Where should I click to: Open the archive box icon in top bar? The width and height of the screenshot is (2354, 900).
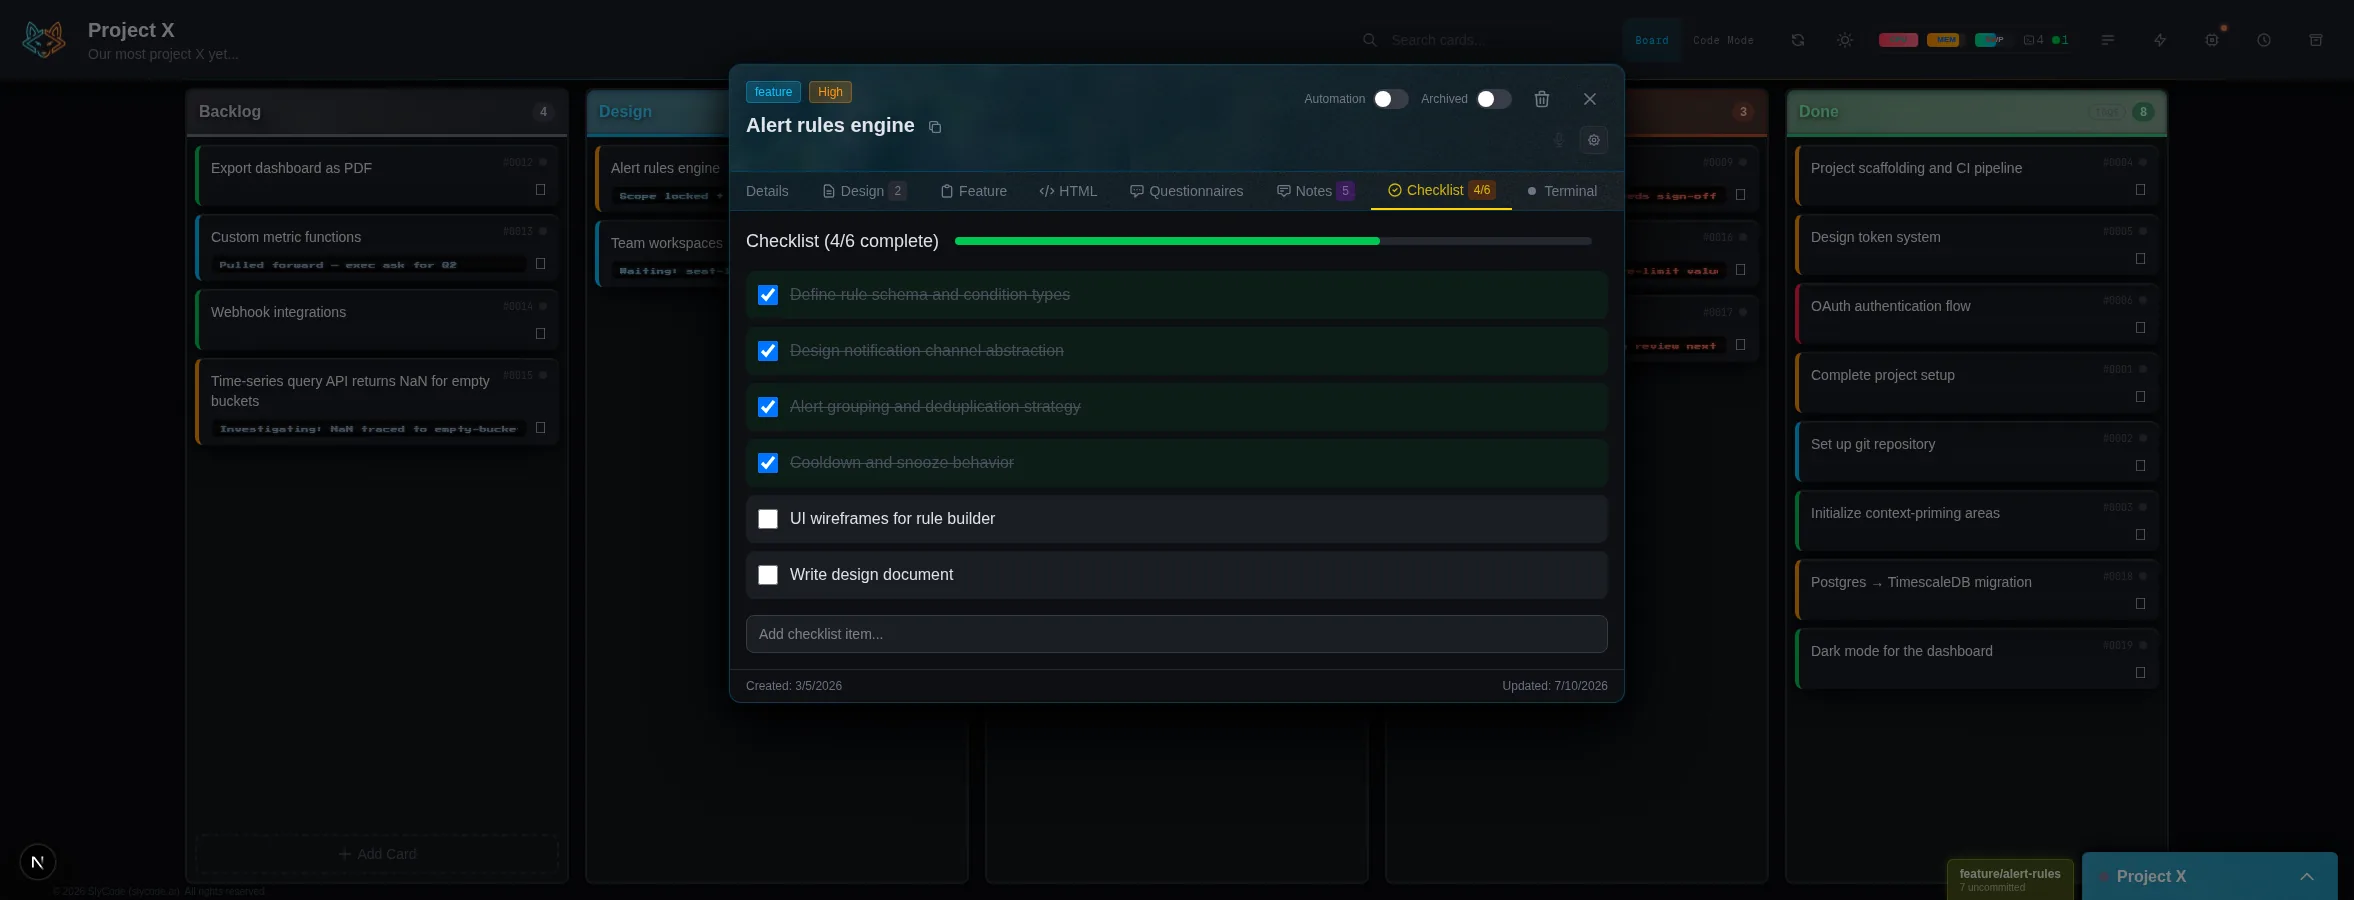pyautogui.click(x=2316, y=40)
